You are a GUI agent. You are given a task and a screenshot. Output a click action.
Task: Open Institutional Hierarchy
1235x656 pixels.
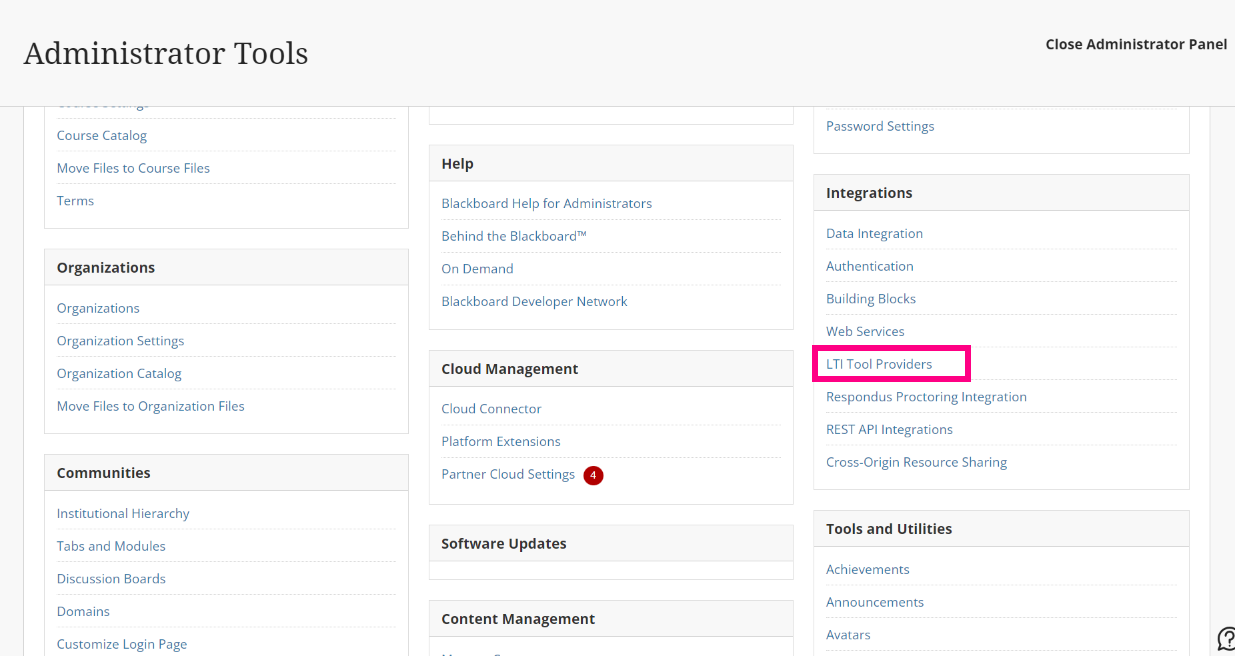123,513
